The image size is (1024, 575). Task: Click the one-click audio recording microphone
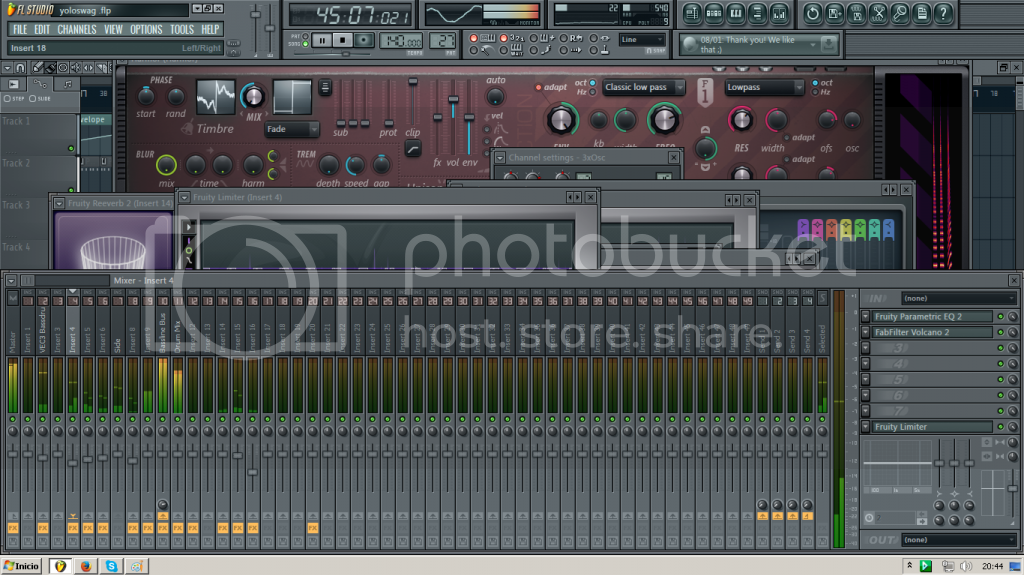click(x=900, y=13)
